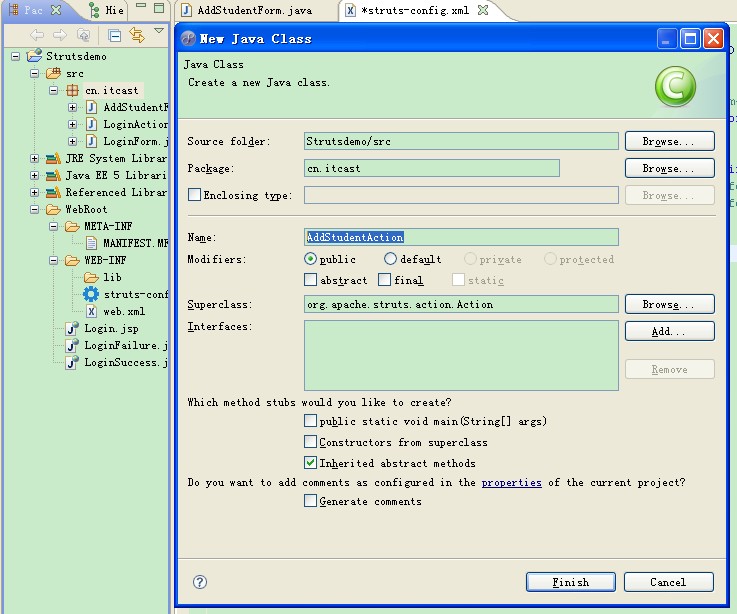737x614 pixels.
Task: Click the Add interfaces button
Action: [x=669, y=331]
